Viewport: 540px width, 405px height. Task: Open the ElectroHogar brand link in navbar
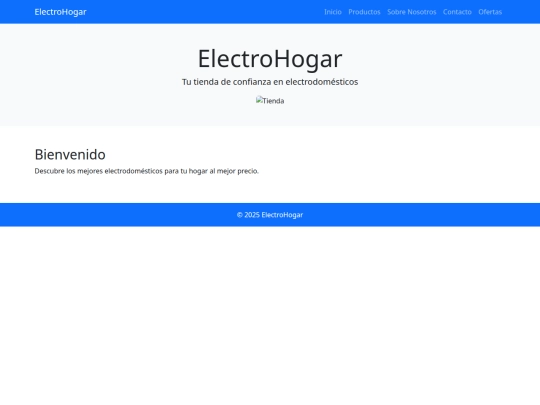(60, 12)
